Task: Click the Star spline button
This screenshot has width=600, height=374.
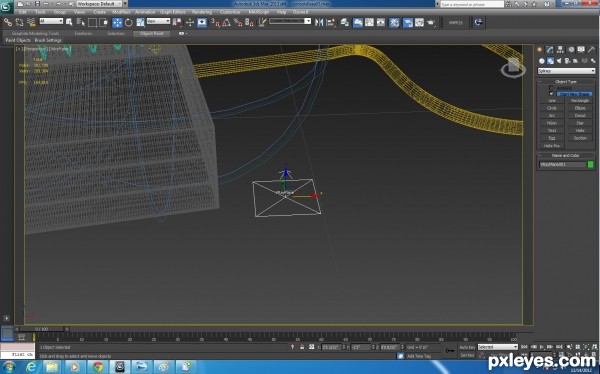Action: click(580, 123)
